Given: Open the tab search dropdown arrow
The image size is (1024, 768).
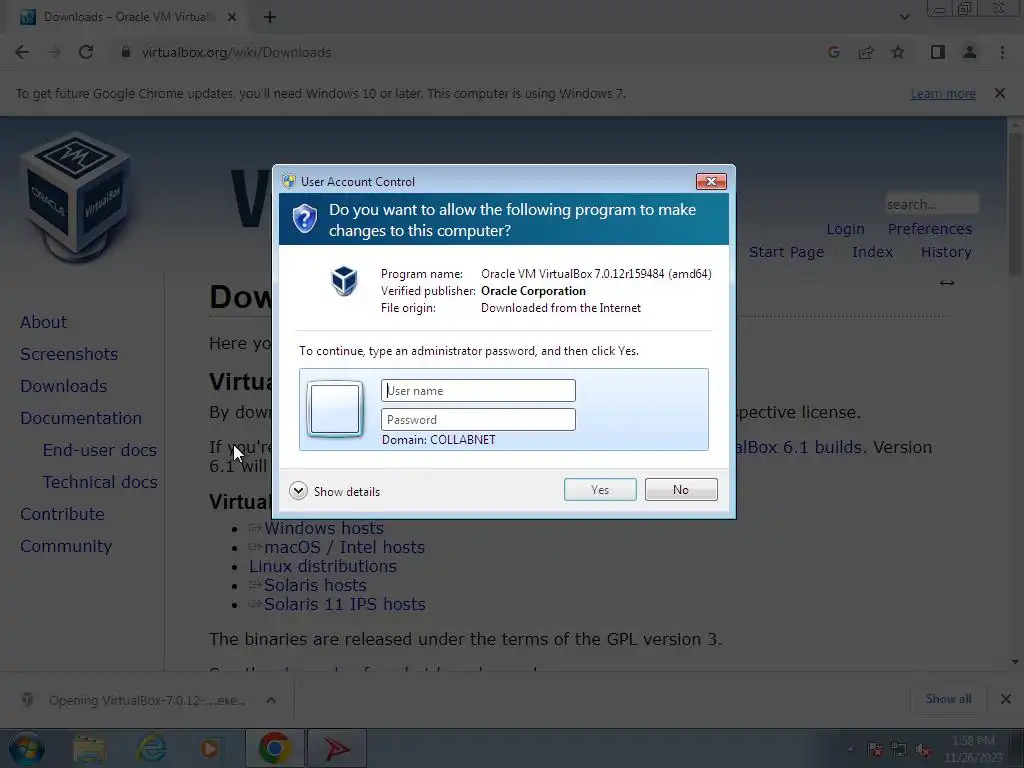Looking at the screenshot, I should [x=904, y=17].
